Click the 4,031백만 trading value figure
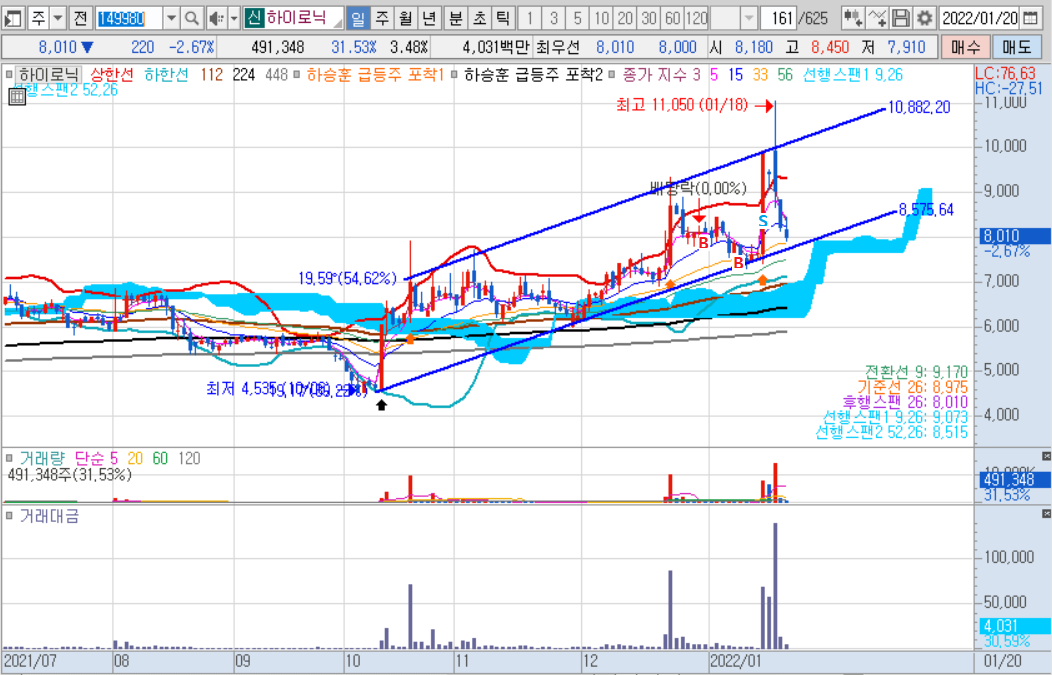 (496, 47)
